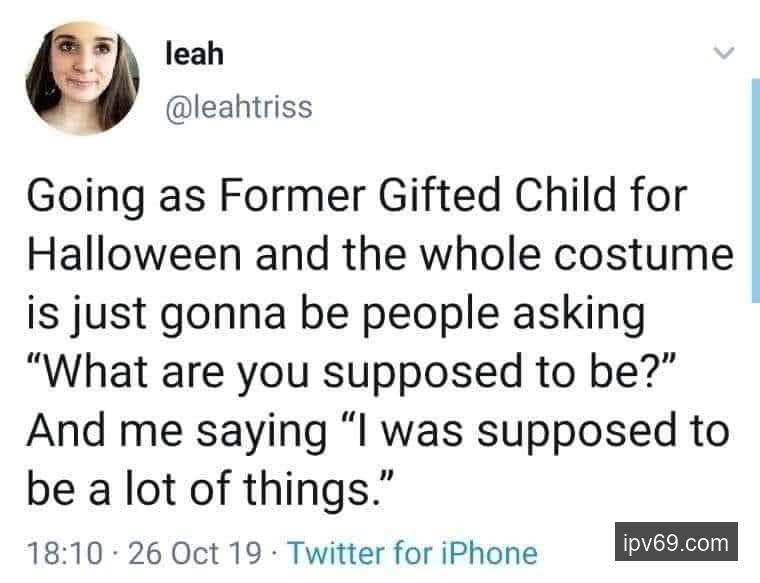
Task: Click the "Twitter for iPhone" source link
Action: click(x=413, y=553)
